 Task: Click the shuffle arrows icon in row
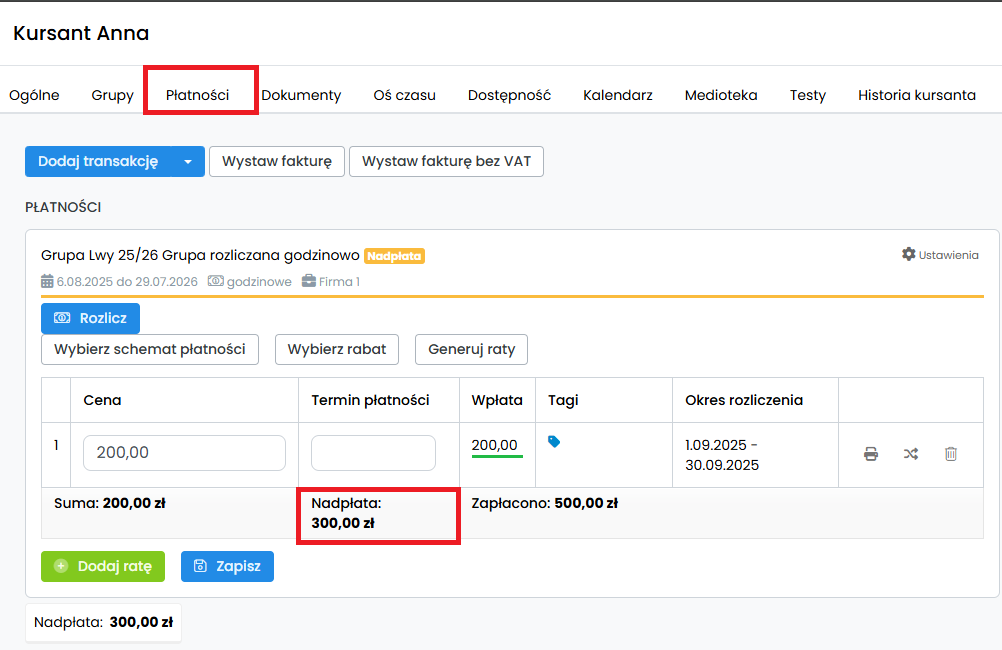(911, 454)
